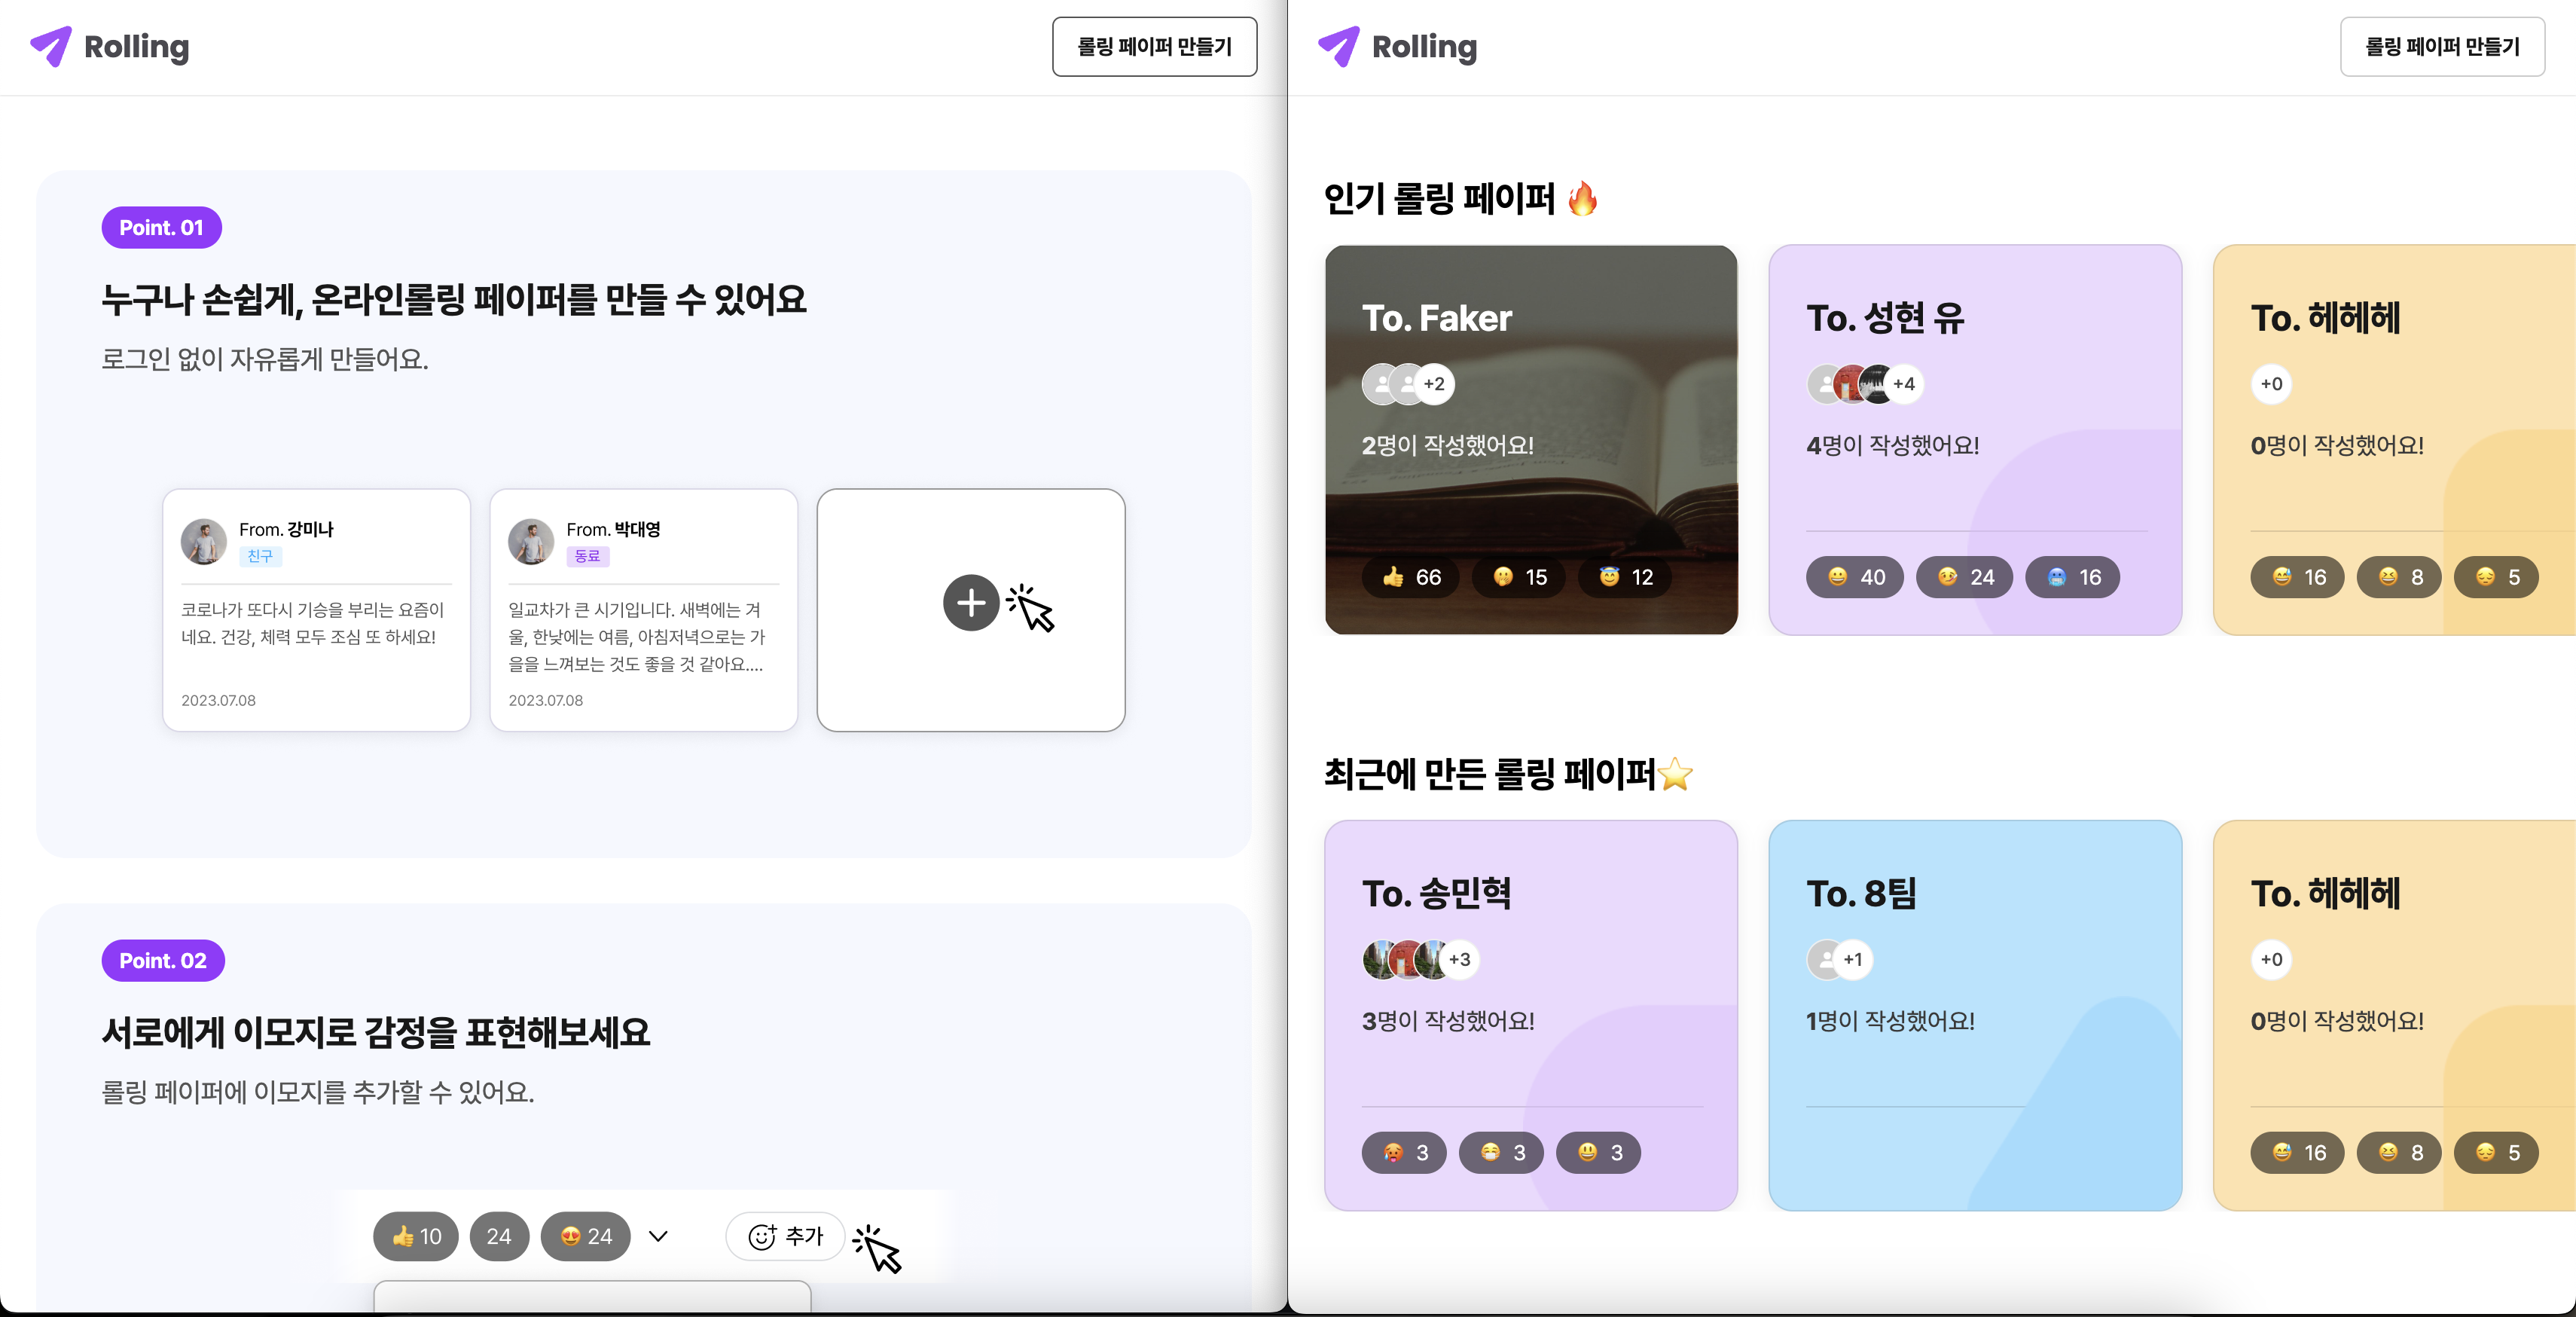Click the +2 writer count on the Faker card
Image resolution: width=2576 pixels, height=1317 pixels.
coord(1434,384)
